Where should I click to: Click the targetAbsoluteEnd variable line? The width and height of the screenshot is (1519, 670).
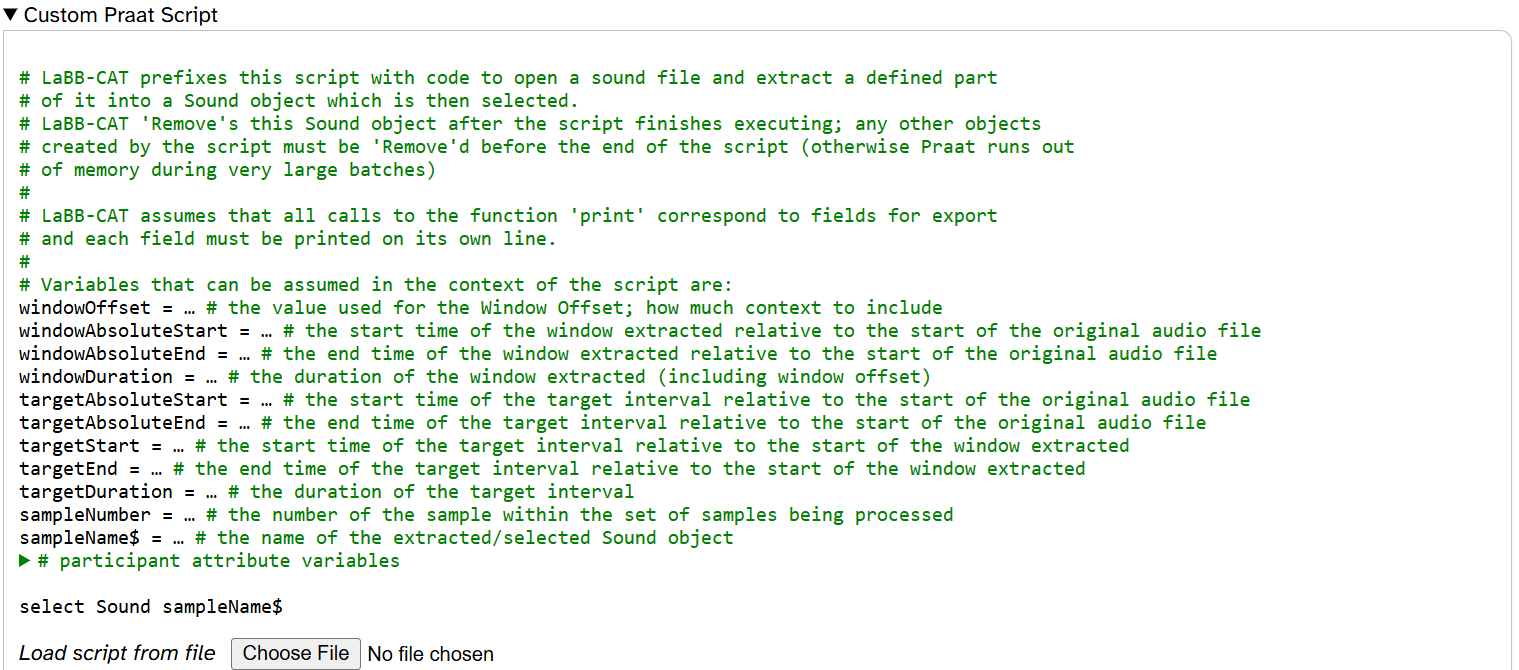(x=612, y=423)
